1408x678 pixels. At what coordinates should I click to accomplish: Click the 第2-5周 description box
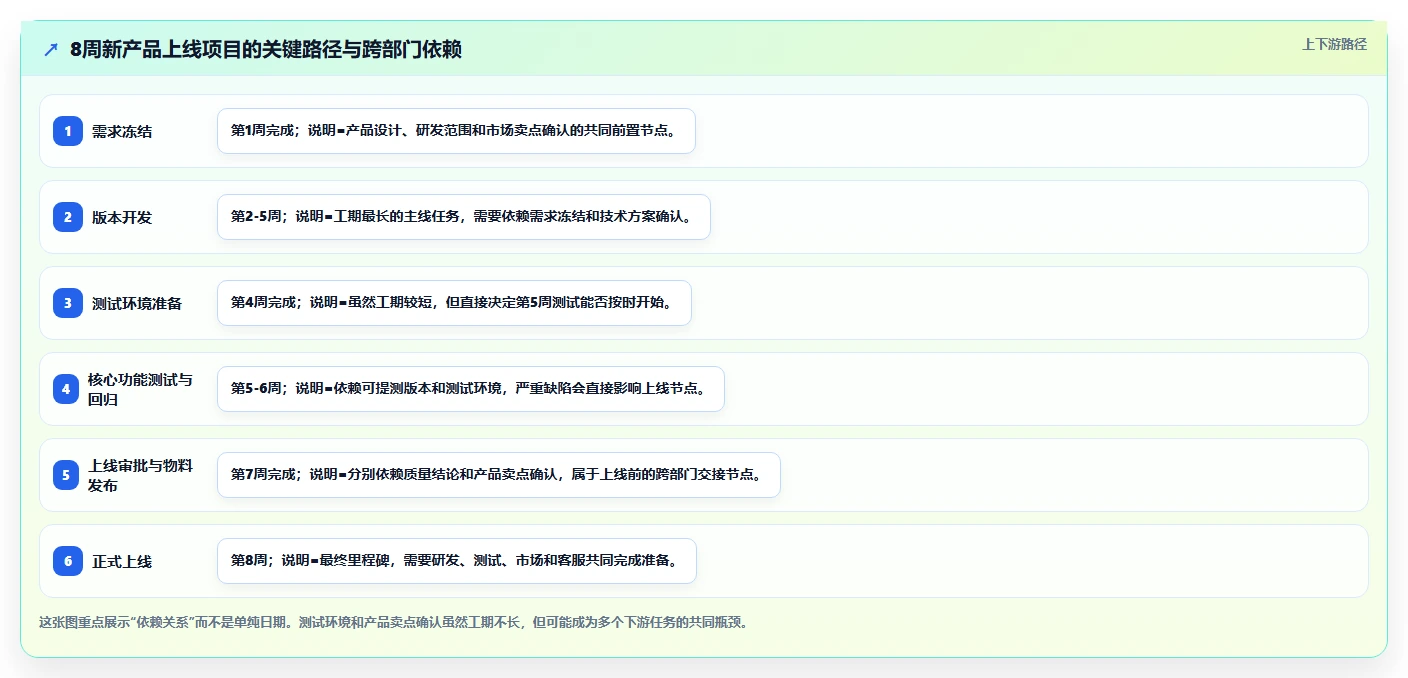click(464, 217)
